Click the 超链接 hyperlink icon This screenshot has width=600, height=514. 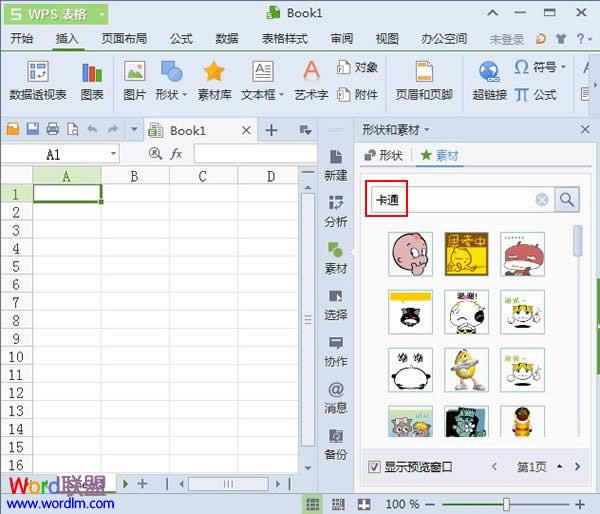point(489,73)
